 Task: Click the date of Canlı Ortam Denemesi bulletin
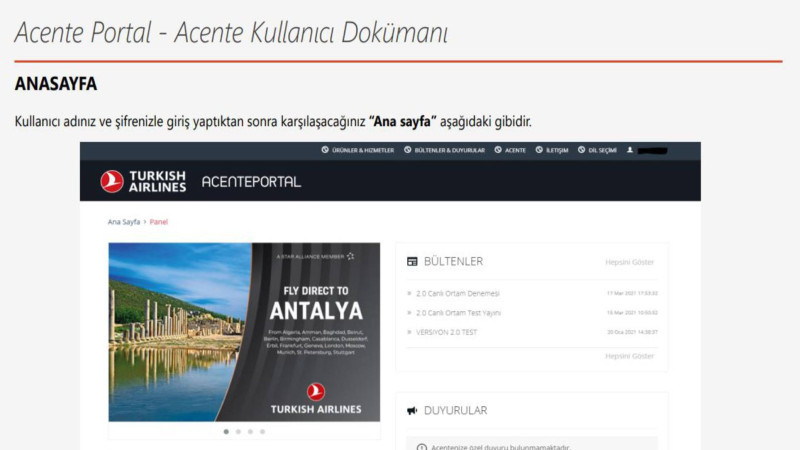[632, 293]
